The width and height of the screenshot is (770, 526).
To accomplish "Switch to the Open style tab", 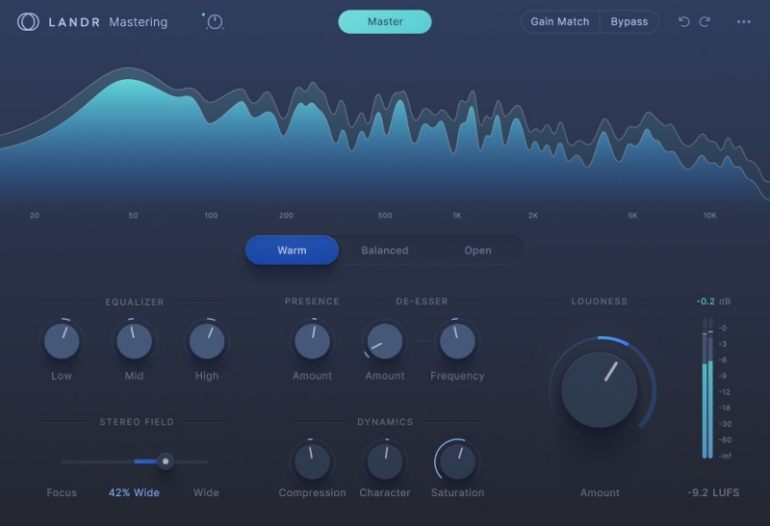I will (477, 250).
